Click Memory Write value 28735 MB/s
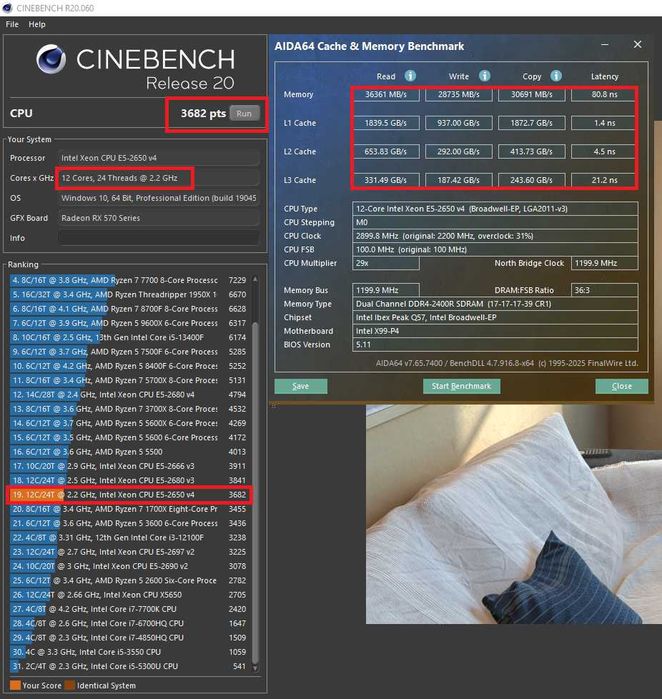Image resolution: width=662 pixels, height=699 pixels. tap(459, 95)
